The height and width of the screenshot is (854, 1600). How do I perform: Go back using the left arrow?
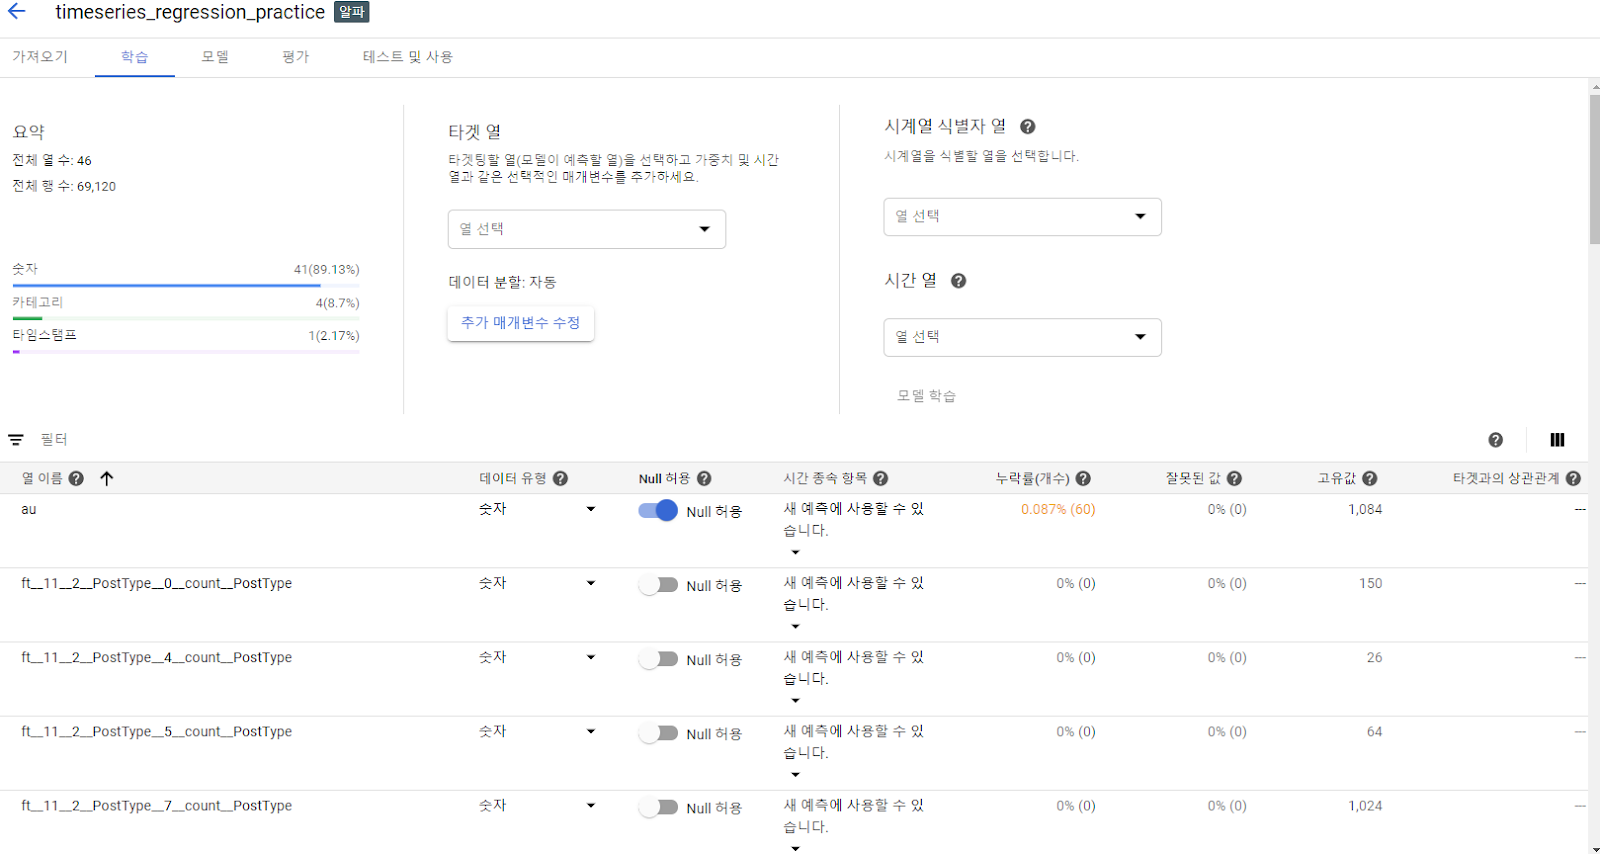[x=16, y=12]
